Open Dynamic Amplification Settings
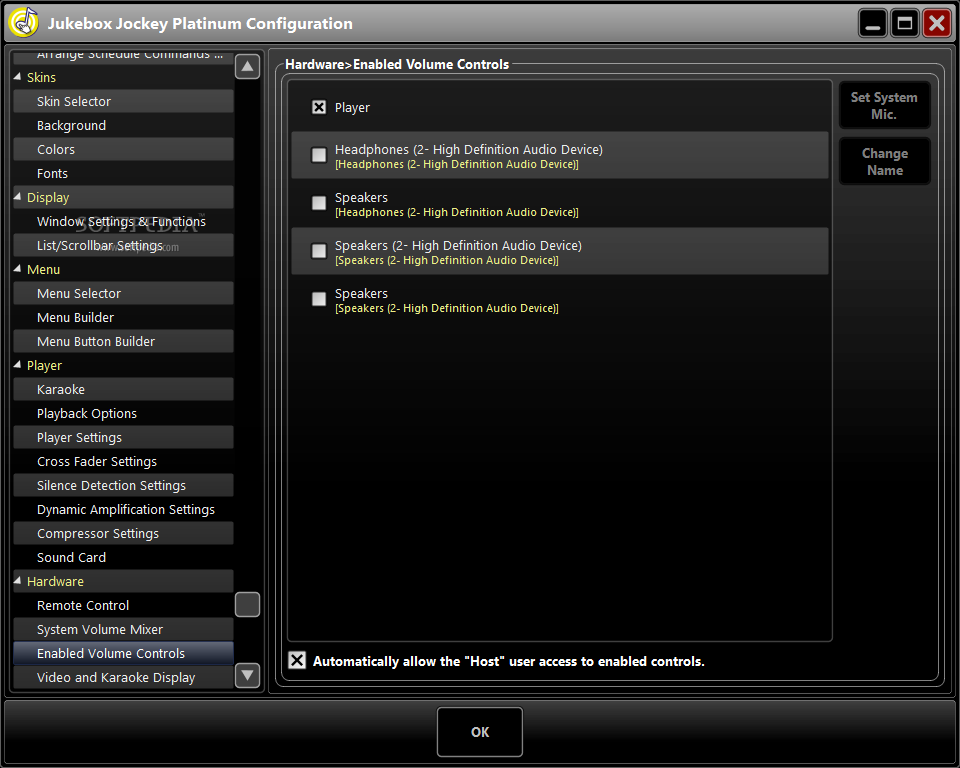This screenshot has width=960, height=768. point(123,509)
